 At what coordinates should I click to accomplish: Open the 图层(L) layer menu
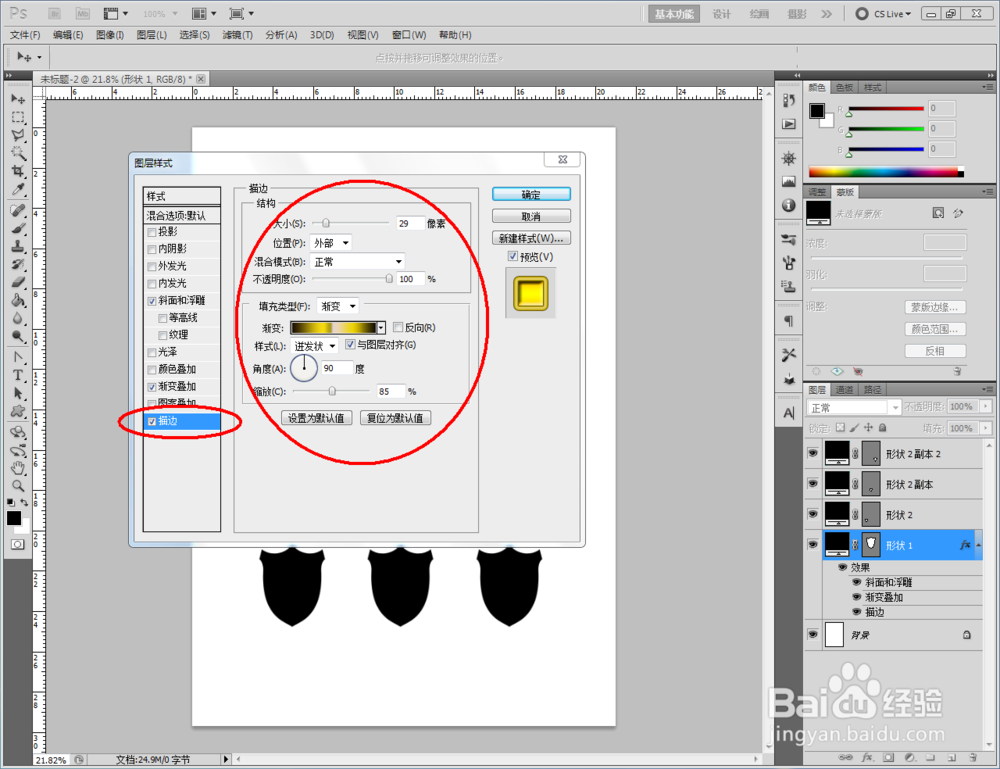pos(152,34)
